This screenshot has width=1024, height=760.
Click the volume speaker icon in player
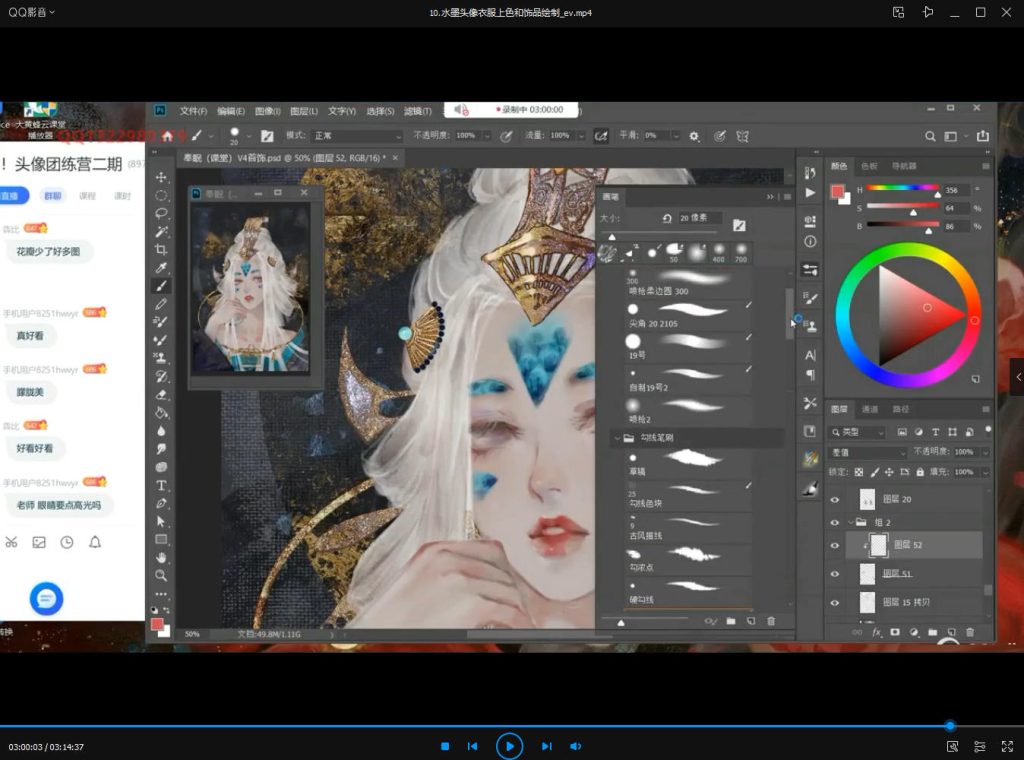pos(576,746)
